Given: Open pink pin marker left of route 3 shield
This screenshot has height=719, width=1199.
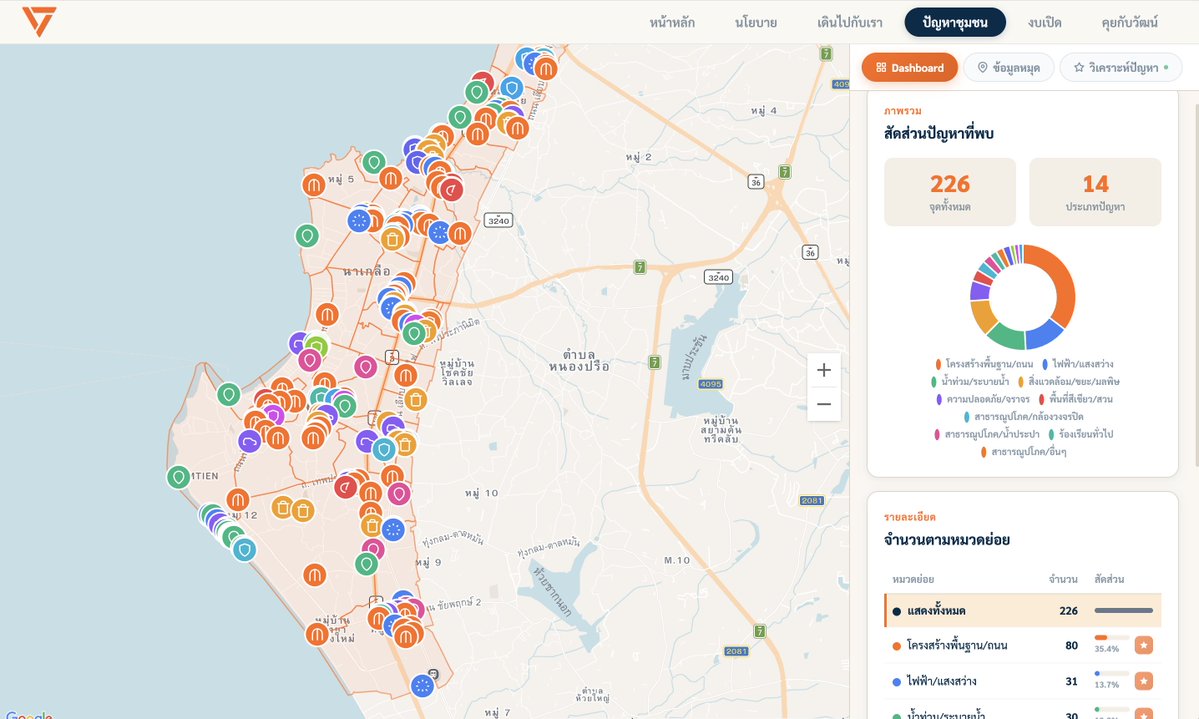Looking at the screenshot, I should (366, 367).
